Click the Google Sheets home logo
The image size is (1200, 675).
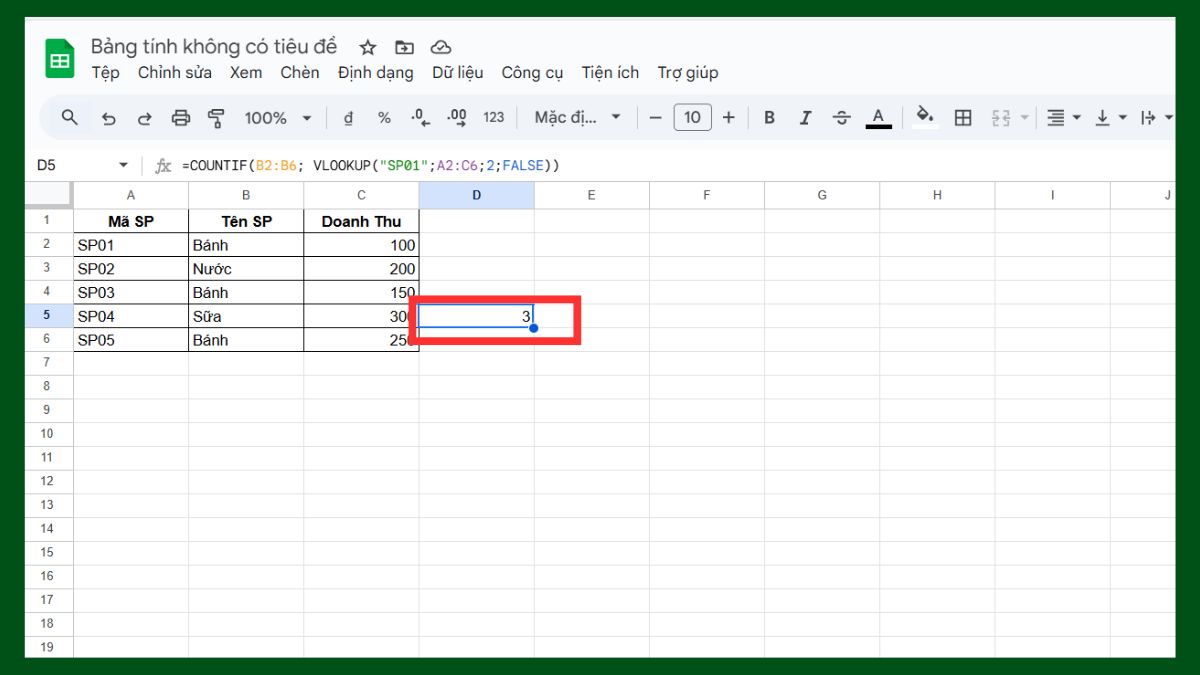60,59
